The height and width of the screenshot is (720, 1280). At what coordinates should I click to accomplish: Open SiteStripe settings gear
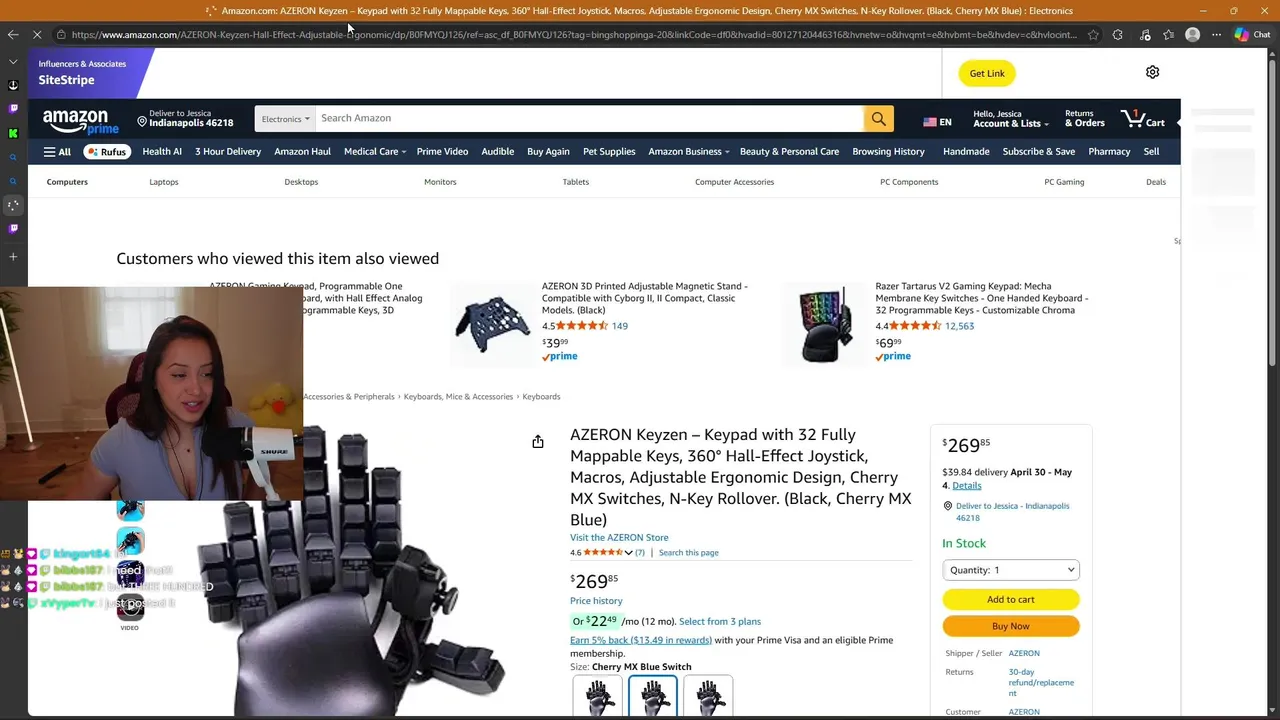(x=1152, y=72)
